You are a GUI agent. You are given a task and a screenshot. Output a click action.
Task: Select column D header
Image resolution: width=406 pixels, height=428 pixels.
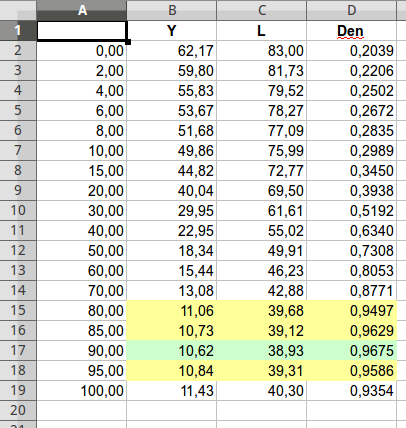[352, 10]
